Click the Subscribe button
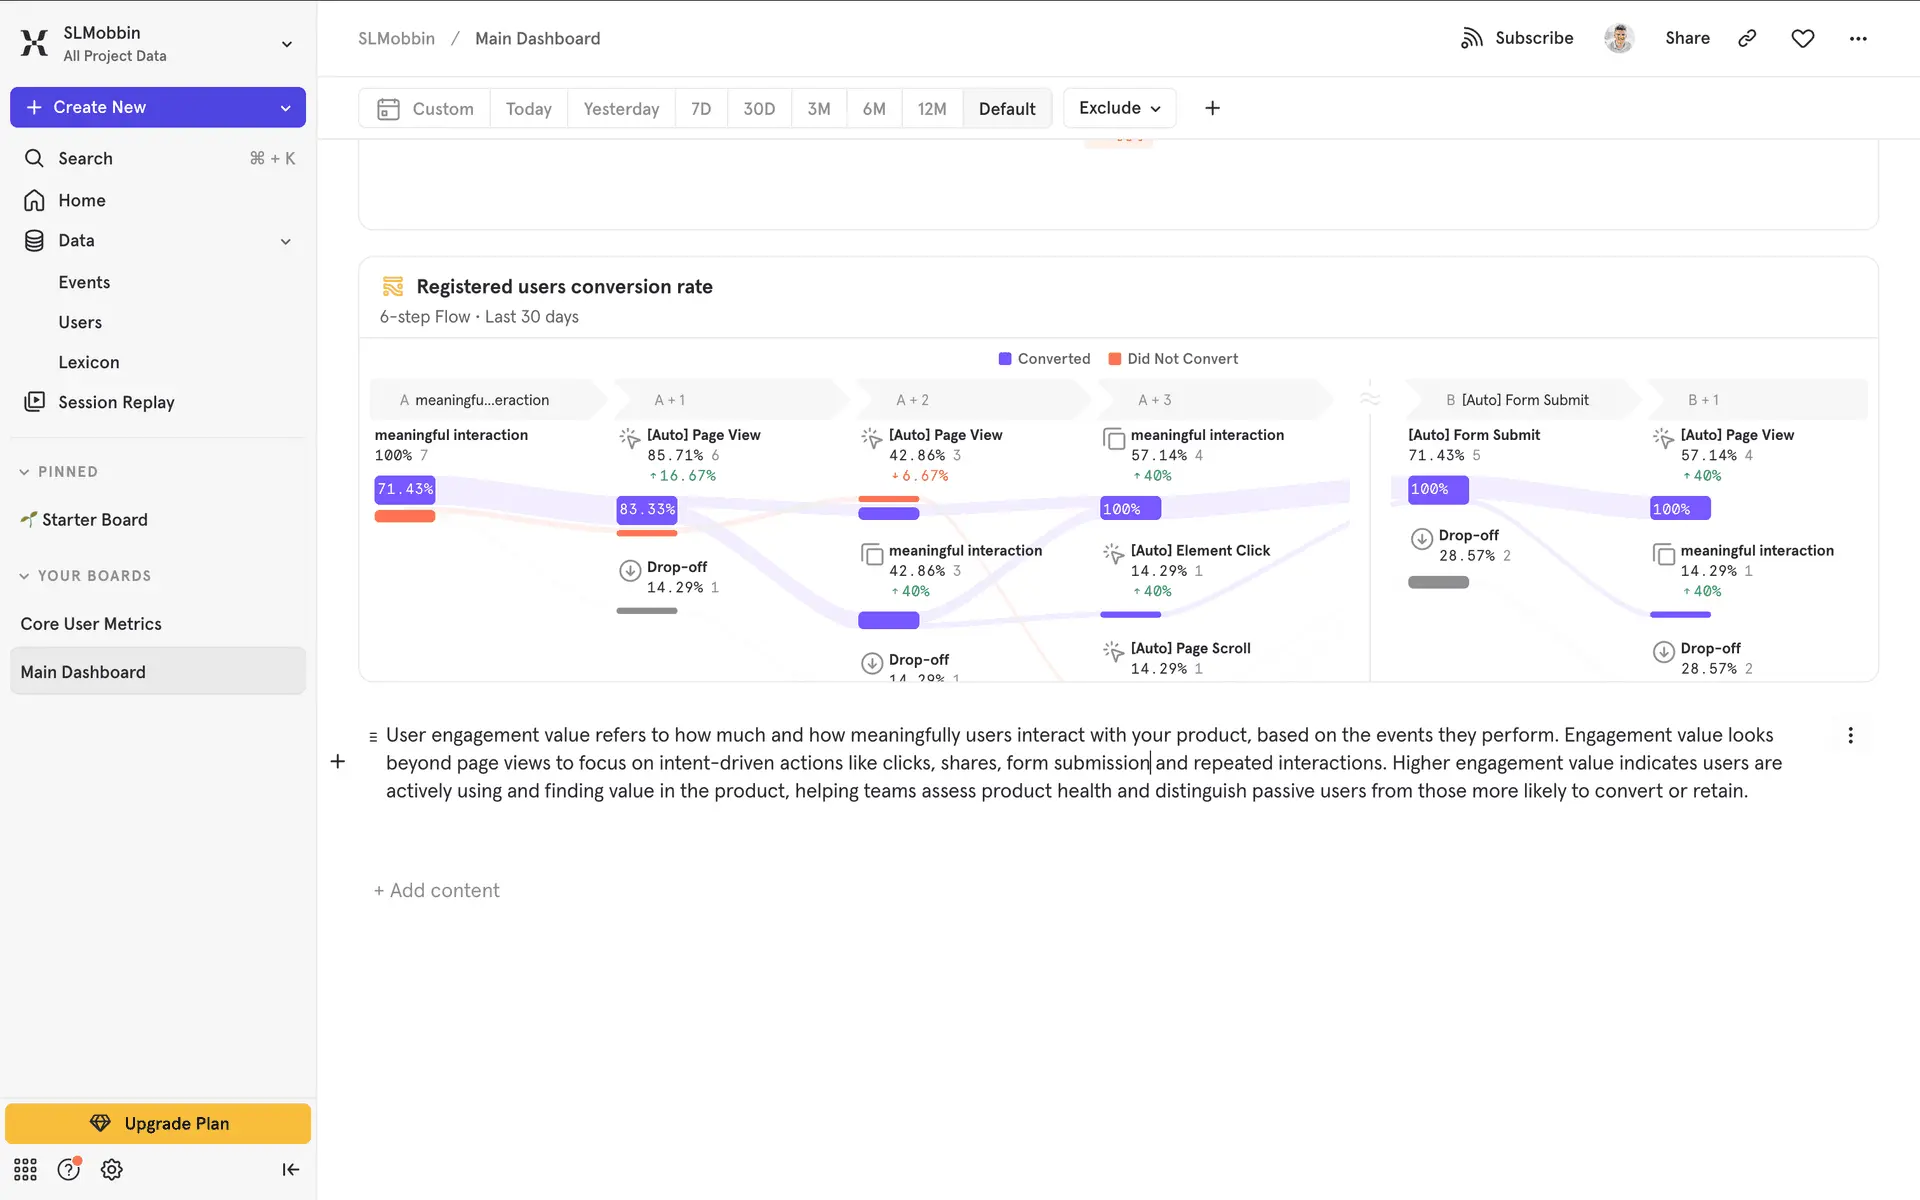The height and width of the screenshot is (1200, 1920). tap(1517, 38)
